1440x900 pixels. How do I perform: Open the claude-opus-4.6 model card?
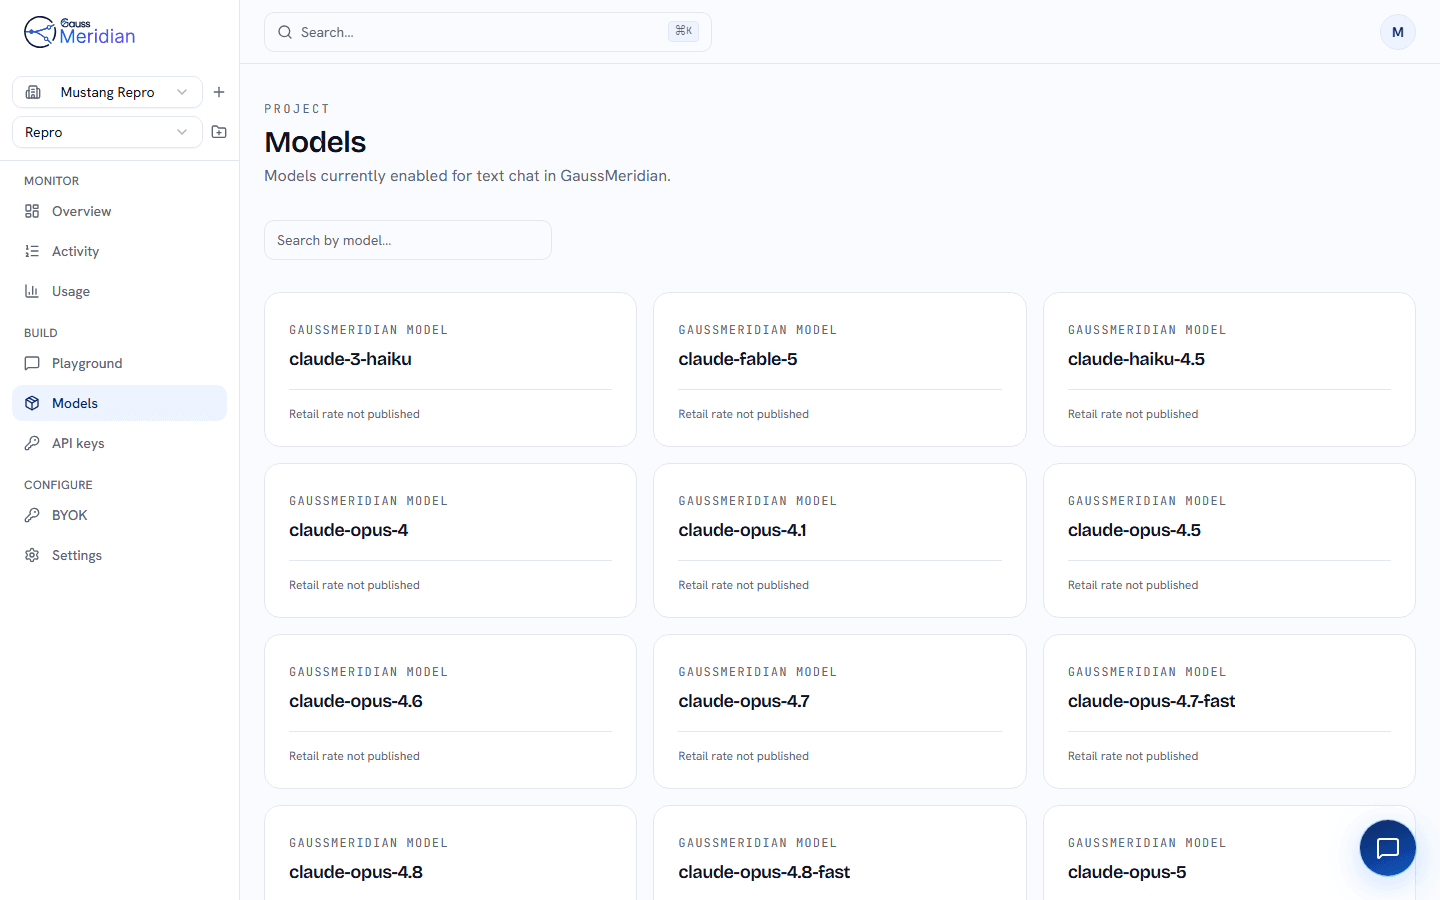(x=450, y=711)
